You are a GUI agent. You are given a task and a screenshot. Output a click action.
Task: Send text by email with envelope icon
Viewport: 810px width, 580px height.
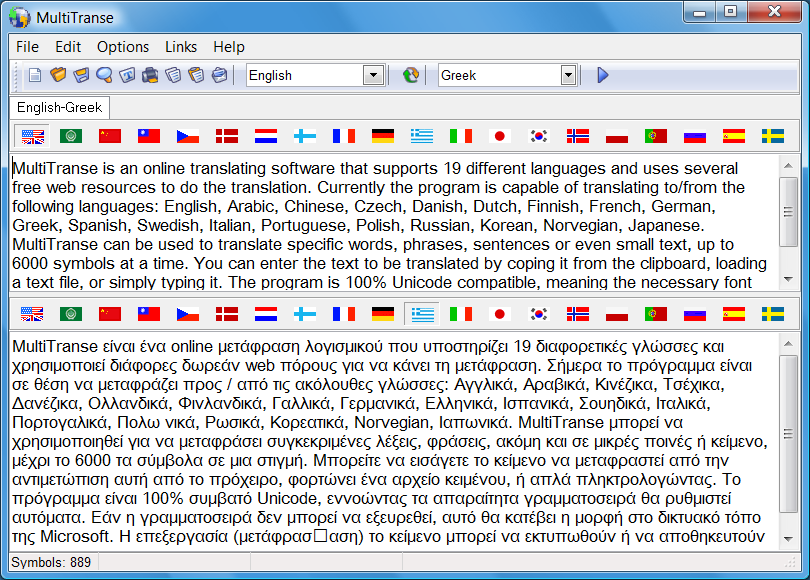tap(220, 75)
